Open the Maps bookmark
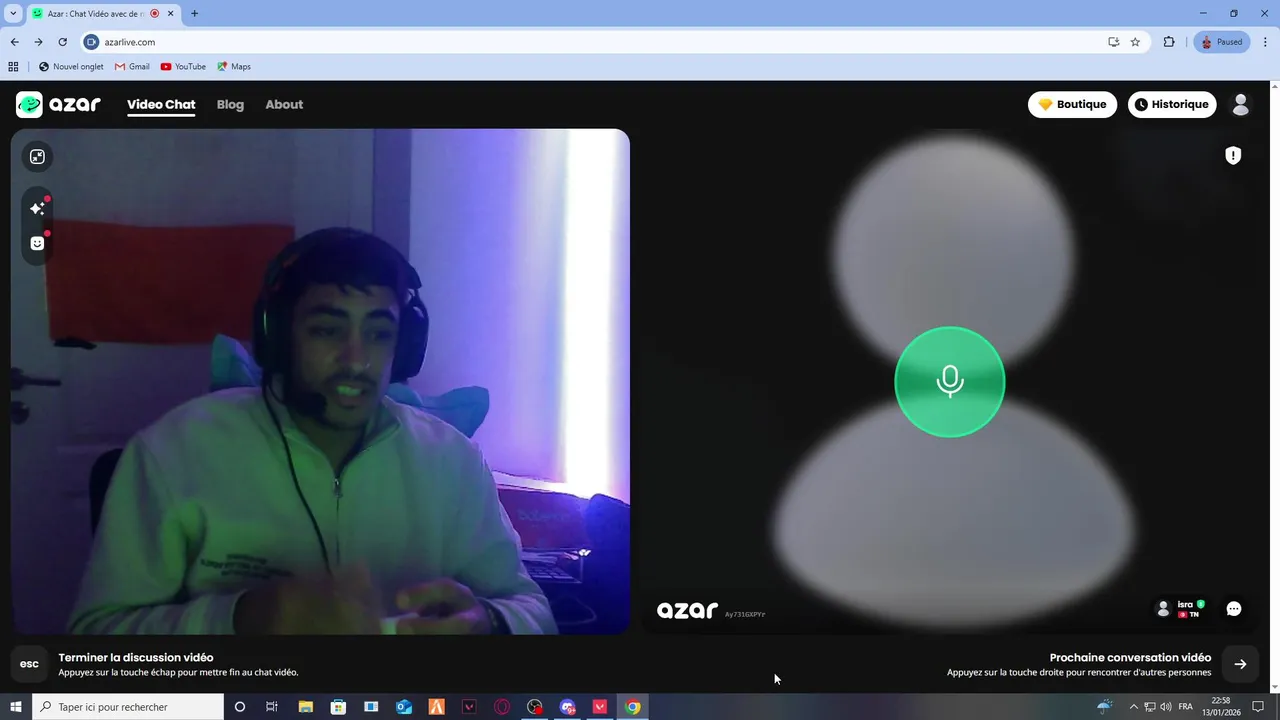 234,67
